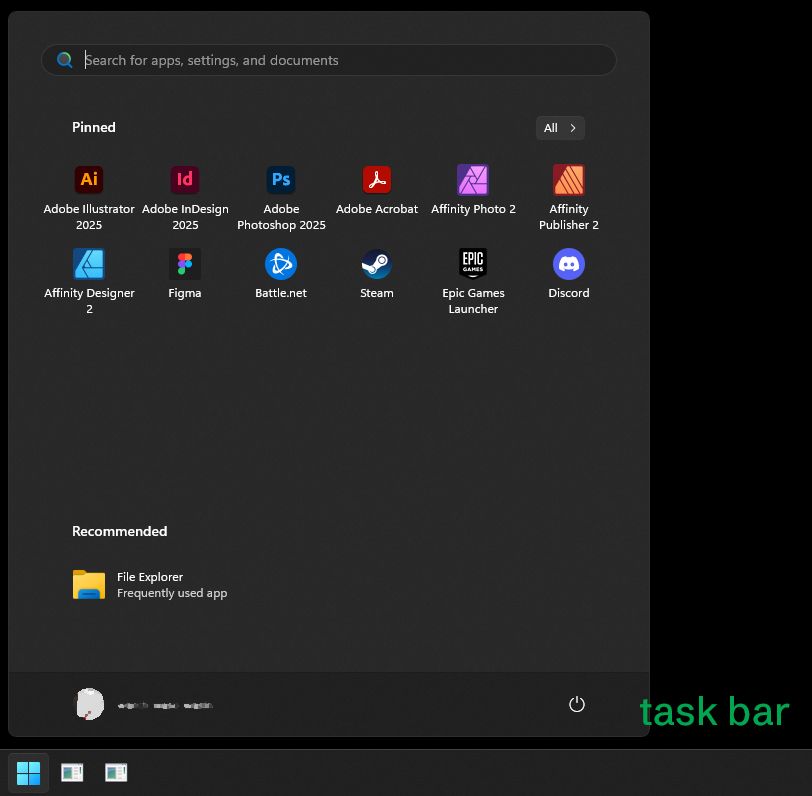Open the first pinned taskbar app
Screen dimensions: 812x796
(72, 773)
